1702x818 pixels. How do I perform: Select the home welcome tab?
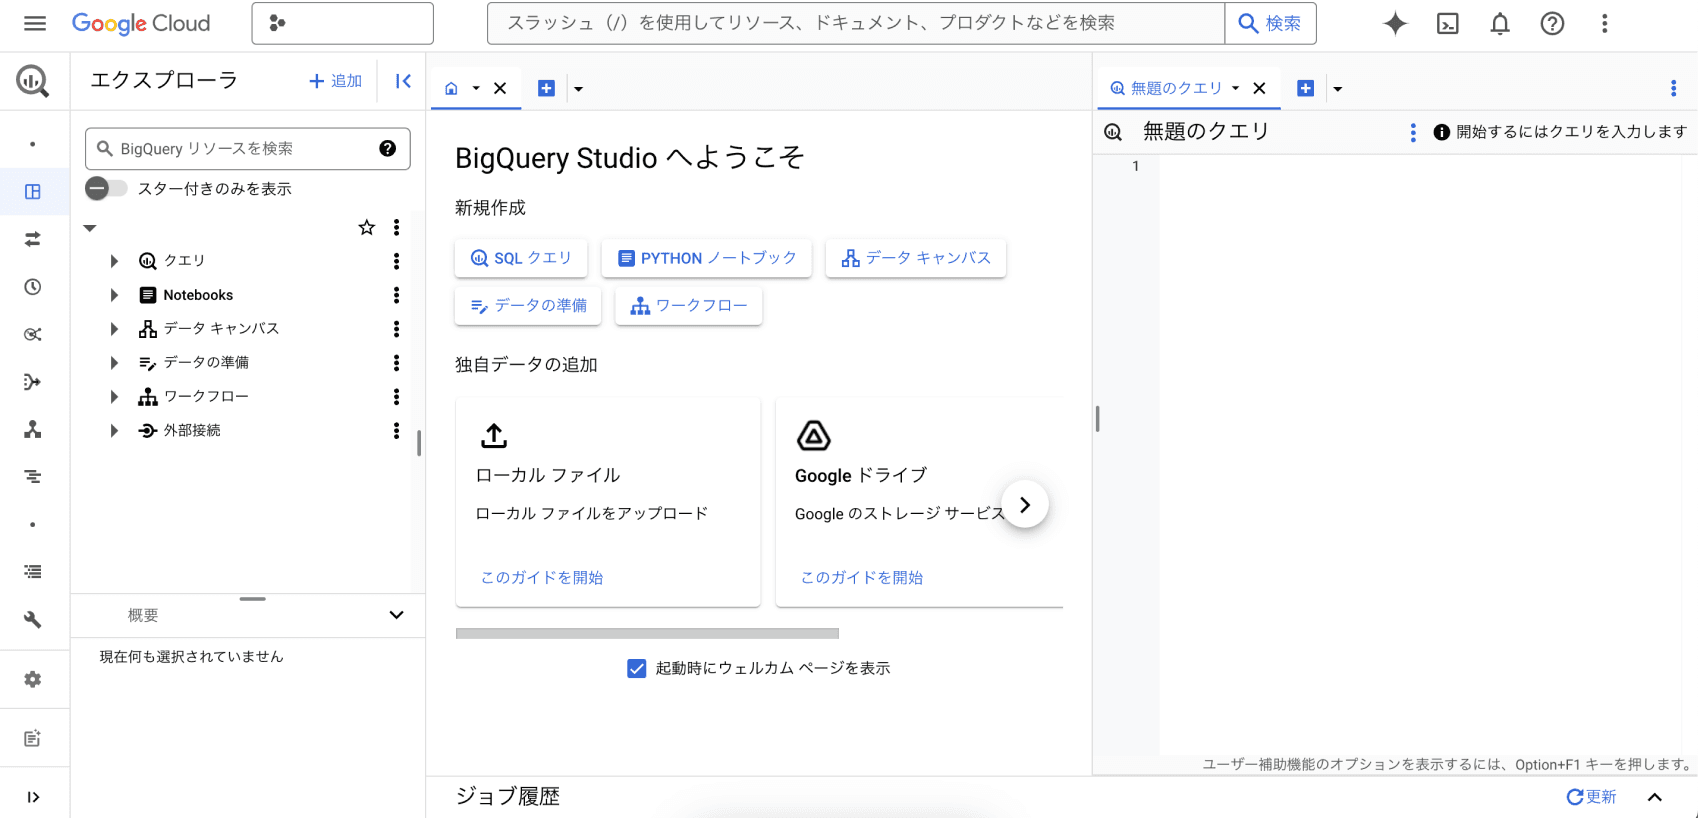pos(451,88)
